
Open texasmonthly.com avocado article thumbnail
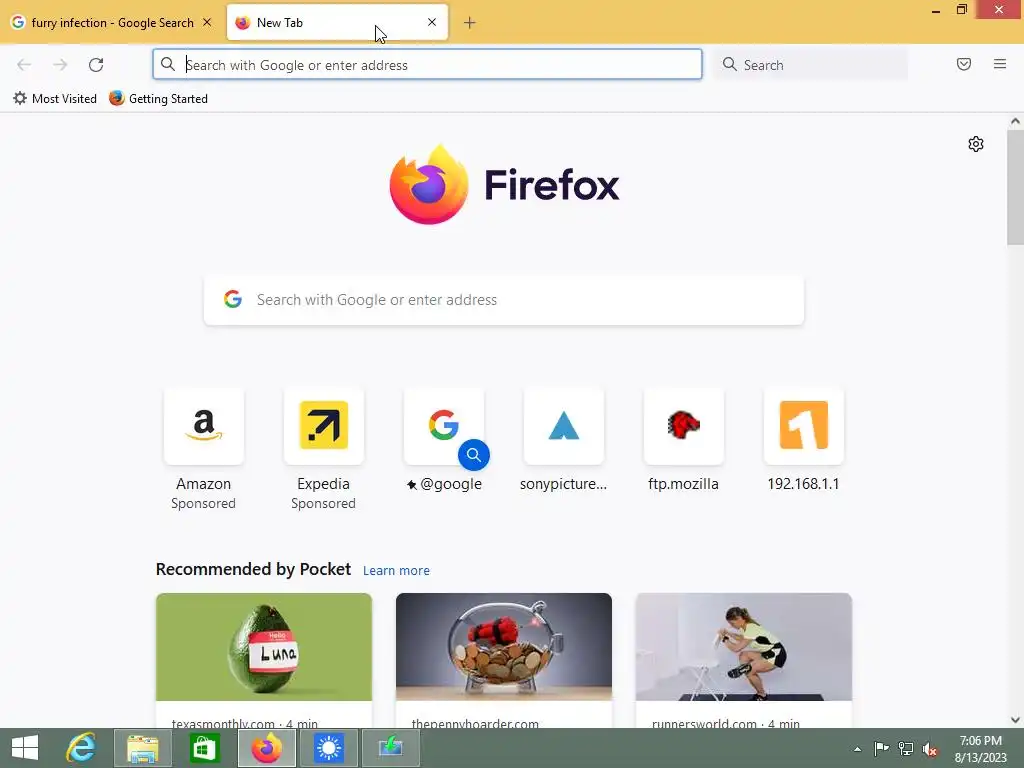[264, 647]
